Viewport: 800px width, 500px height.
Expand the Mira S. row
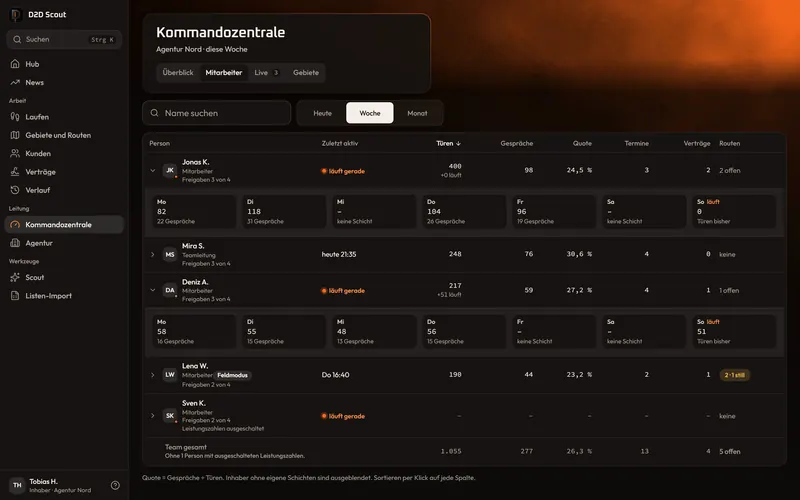pyautogui.click(x=153, y=254)
